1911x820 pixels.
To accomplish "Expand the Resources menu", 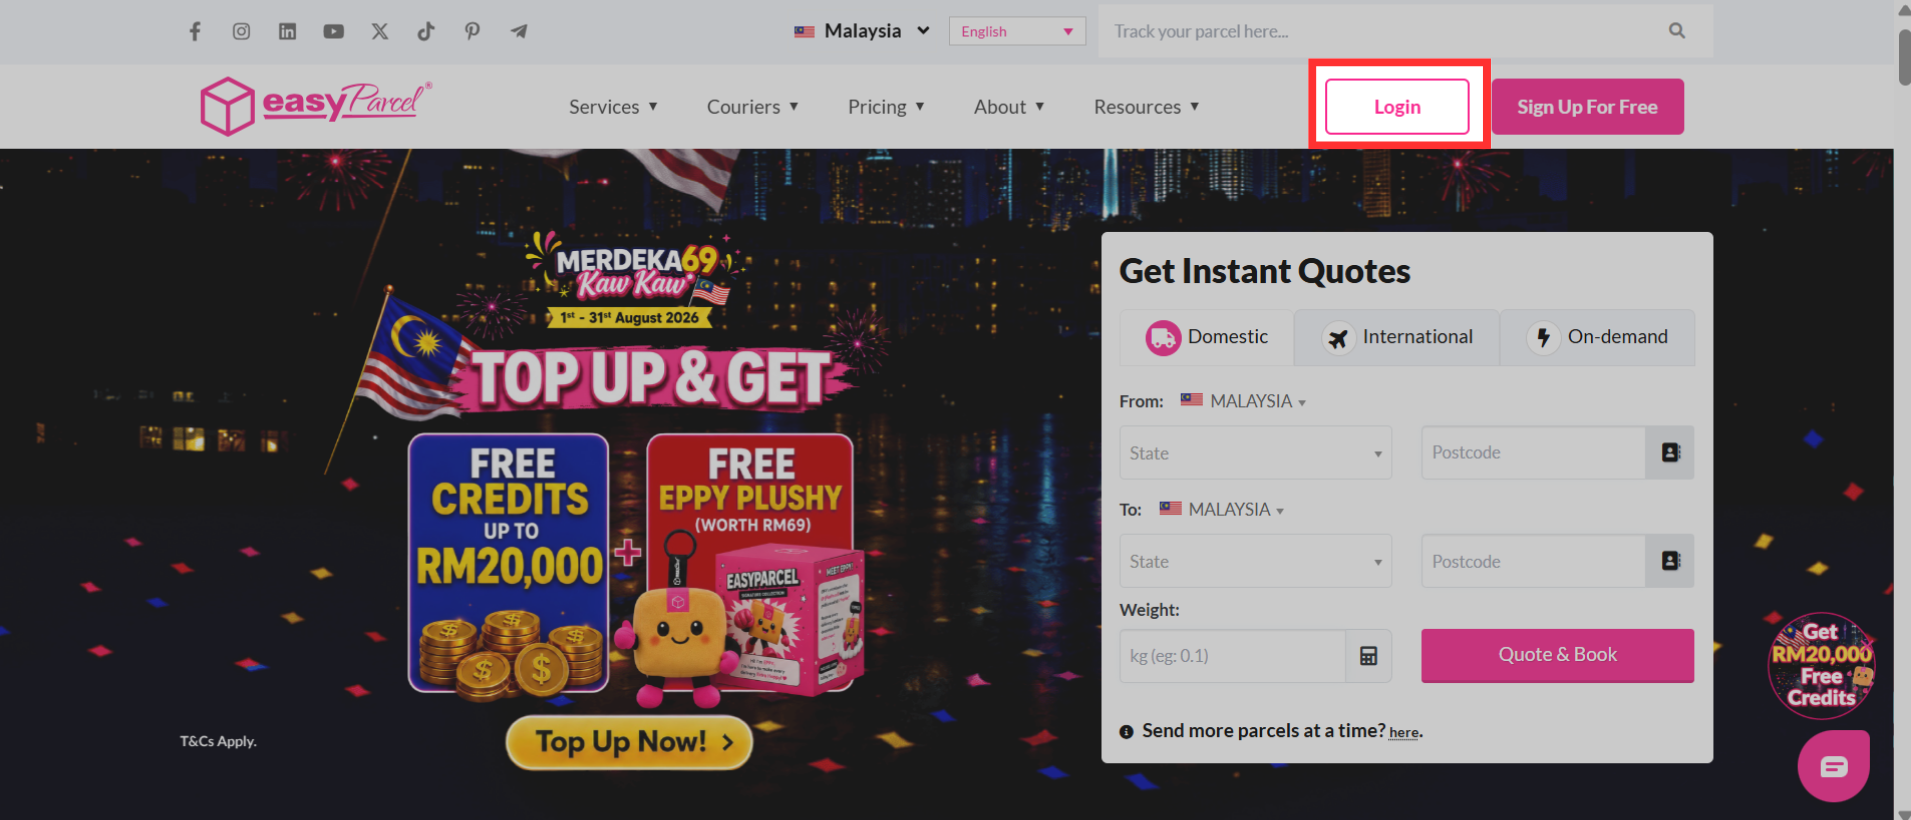I will tap(1146, 107).
